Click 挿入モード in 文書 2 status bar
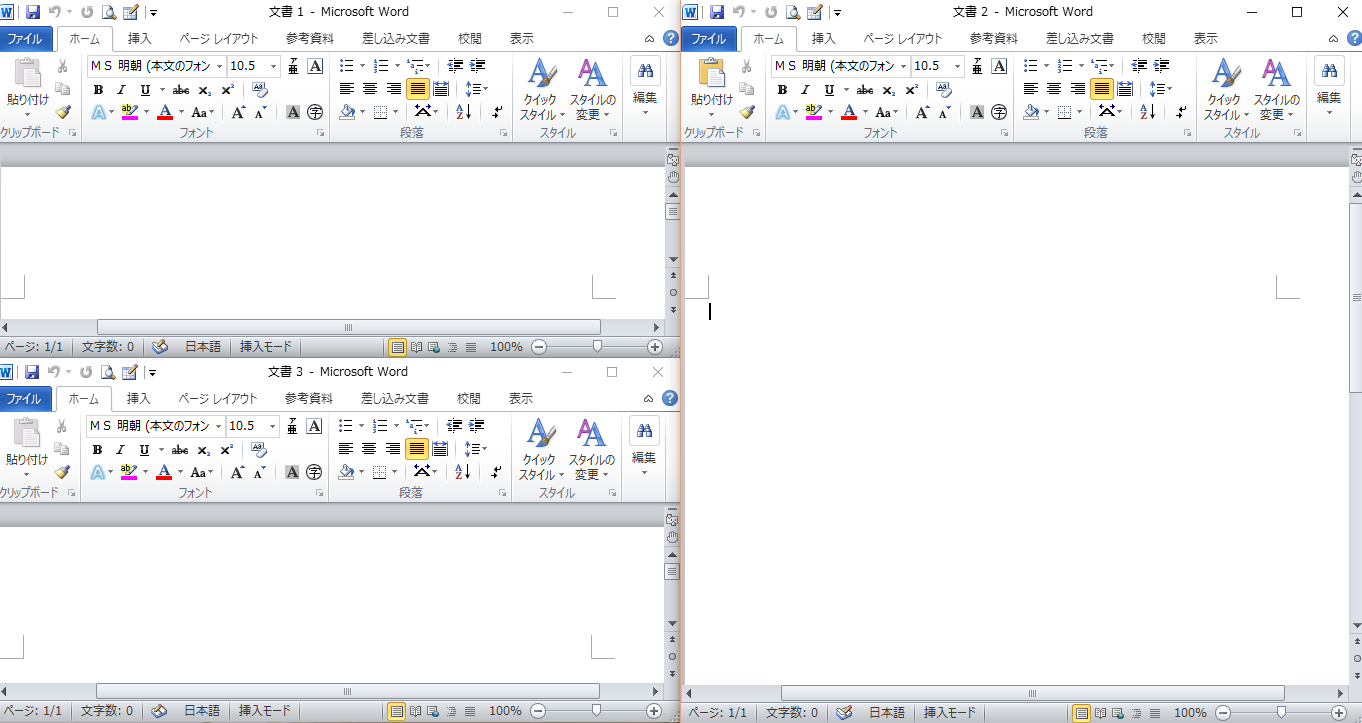This screenshot has width=1362, height=723. (x=950, y=713)
